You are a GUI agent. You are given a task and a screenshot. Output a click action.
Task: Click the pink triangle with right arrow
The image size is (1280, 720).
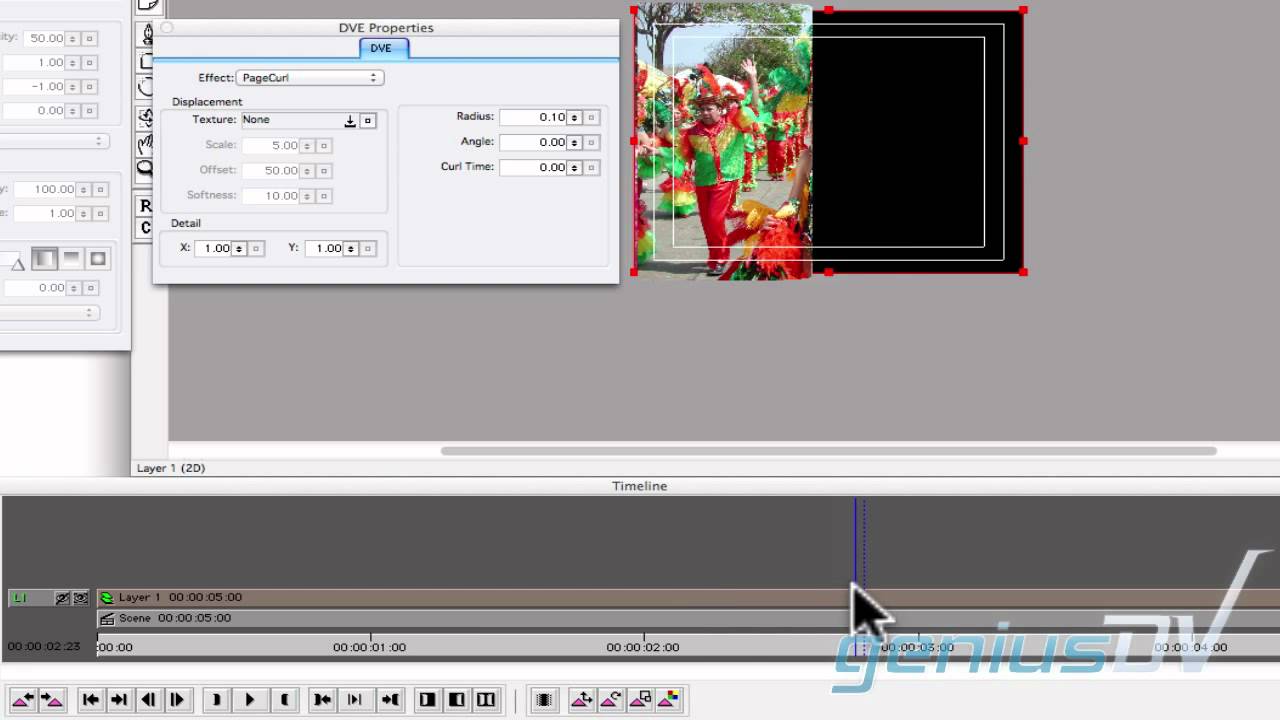[52, 700]
